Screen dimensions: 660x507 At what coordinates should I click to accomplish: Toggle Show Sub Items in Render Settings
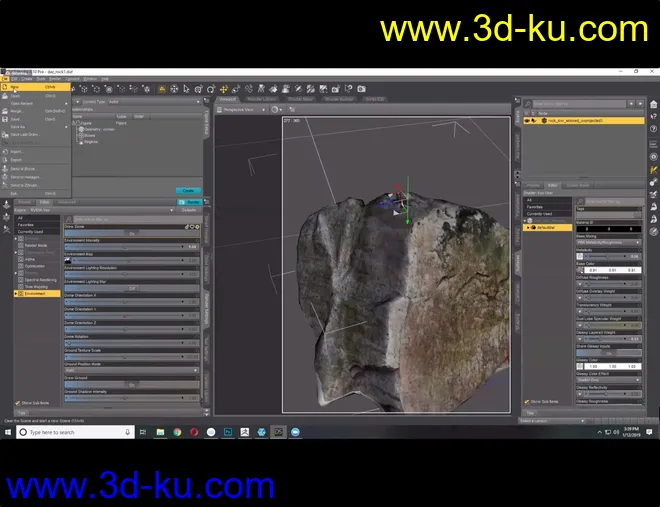18,403
